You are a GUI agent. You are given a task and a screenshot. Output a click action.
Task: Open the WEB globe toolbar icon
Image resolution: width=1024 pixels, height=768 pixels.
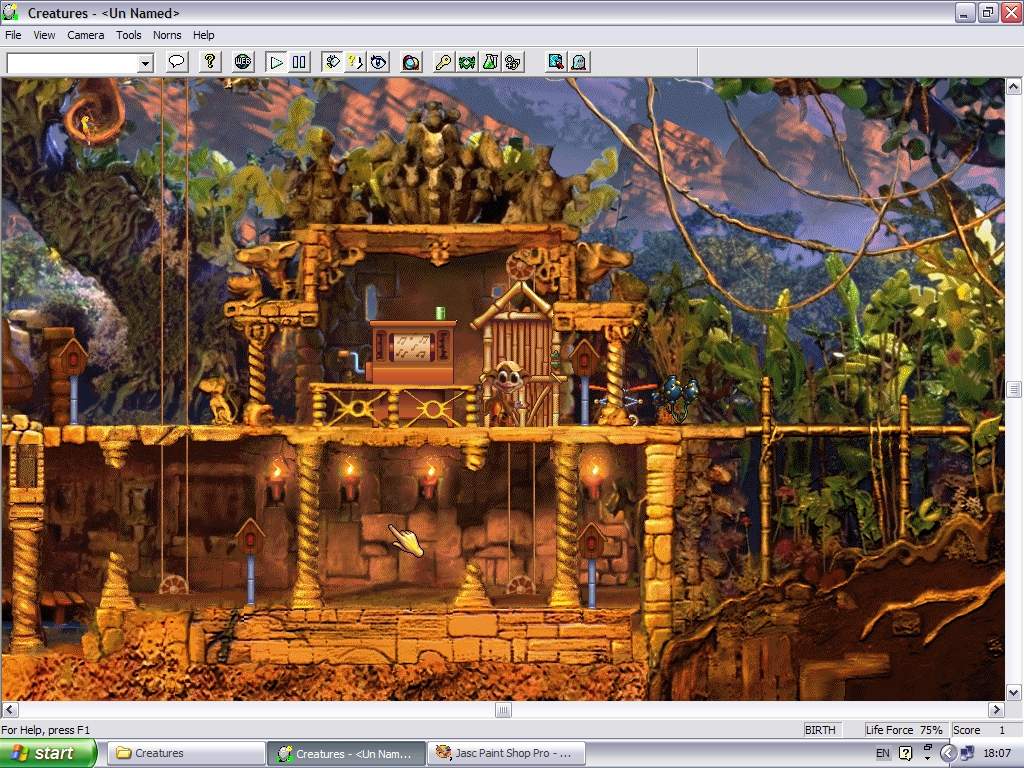point(243,62)
